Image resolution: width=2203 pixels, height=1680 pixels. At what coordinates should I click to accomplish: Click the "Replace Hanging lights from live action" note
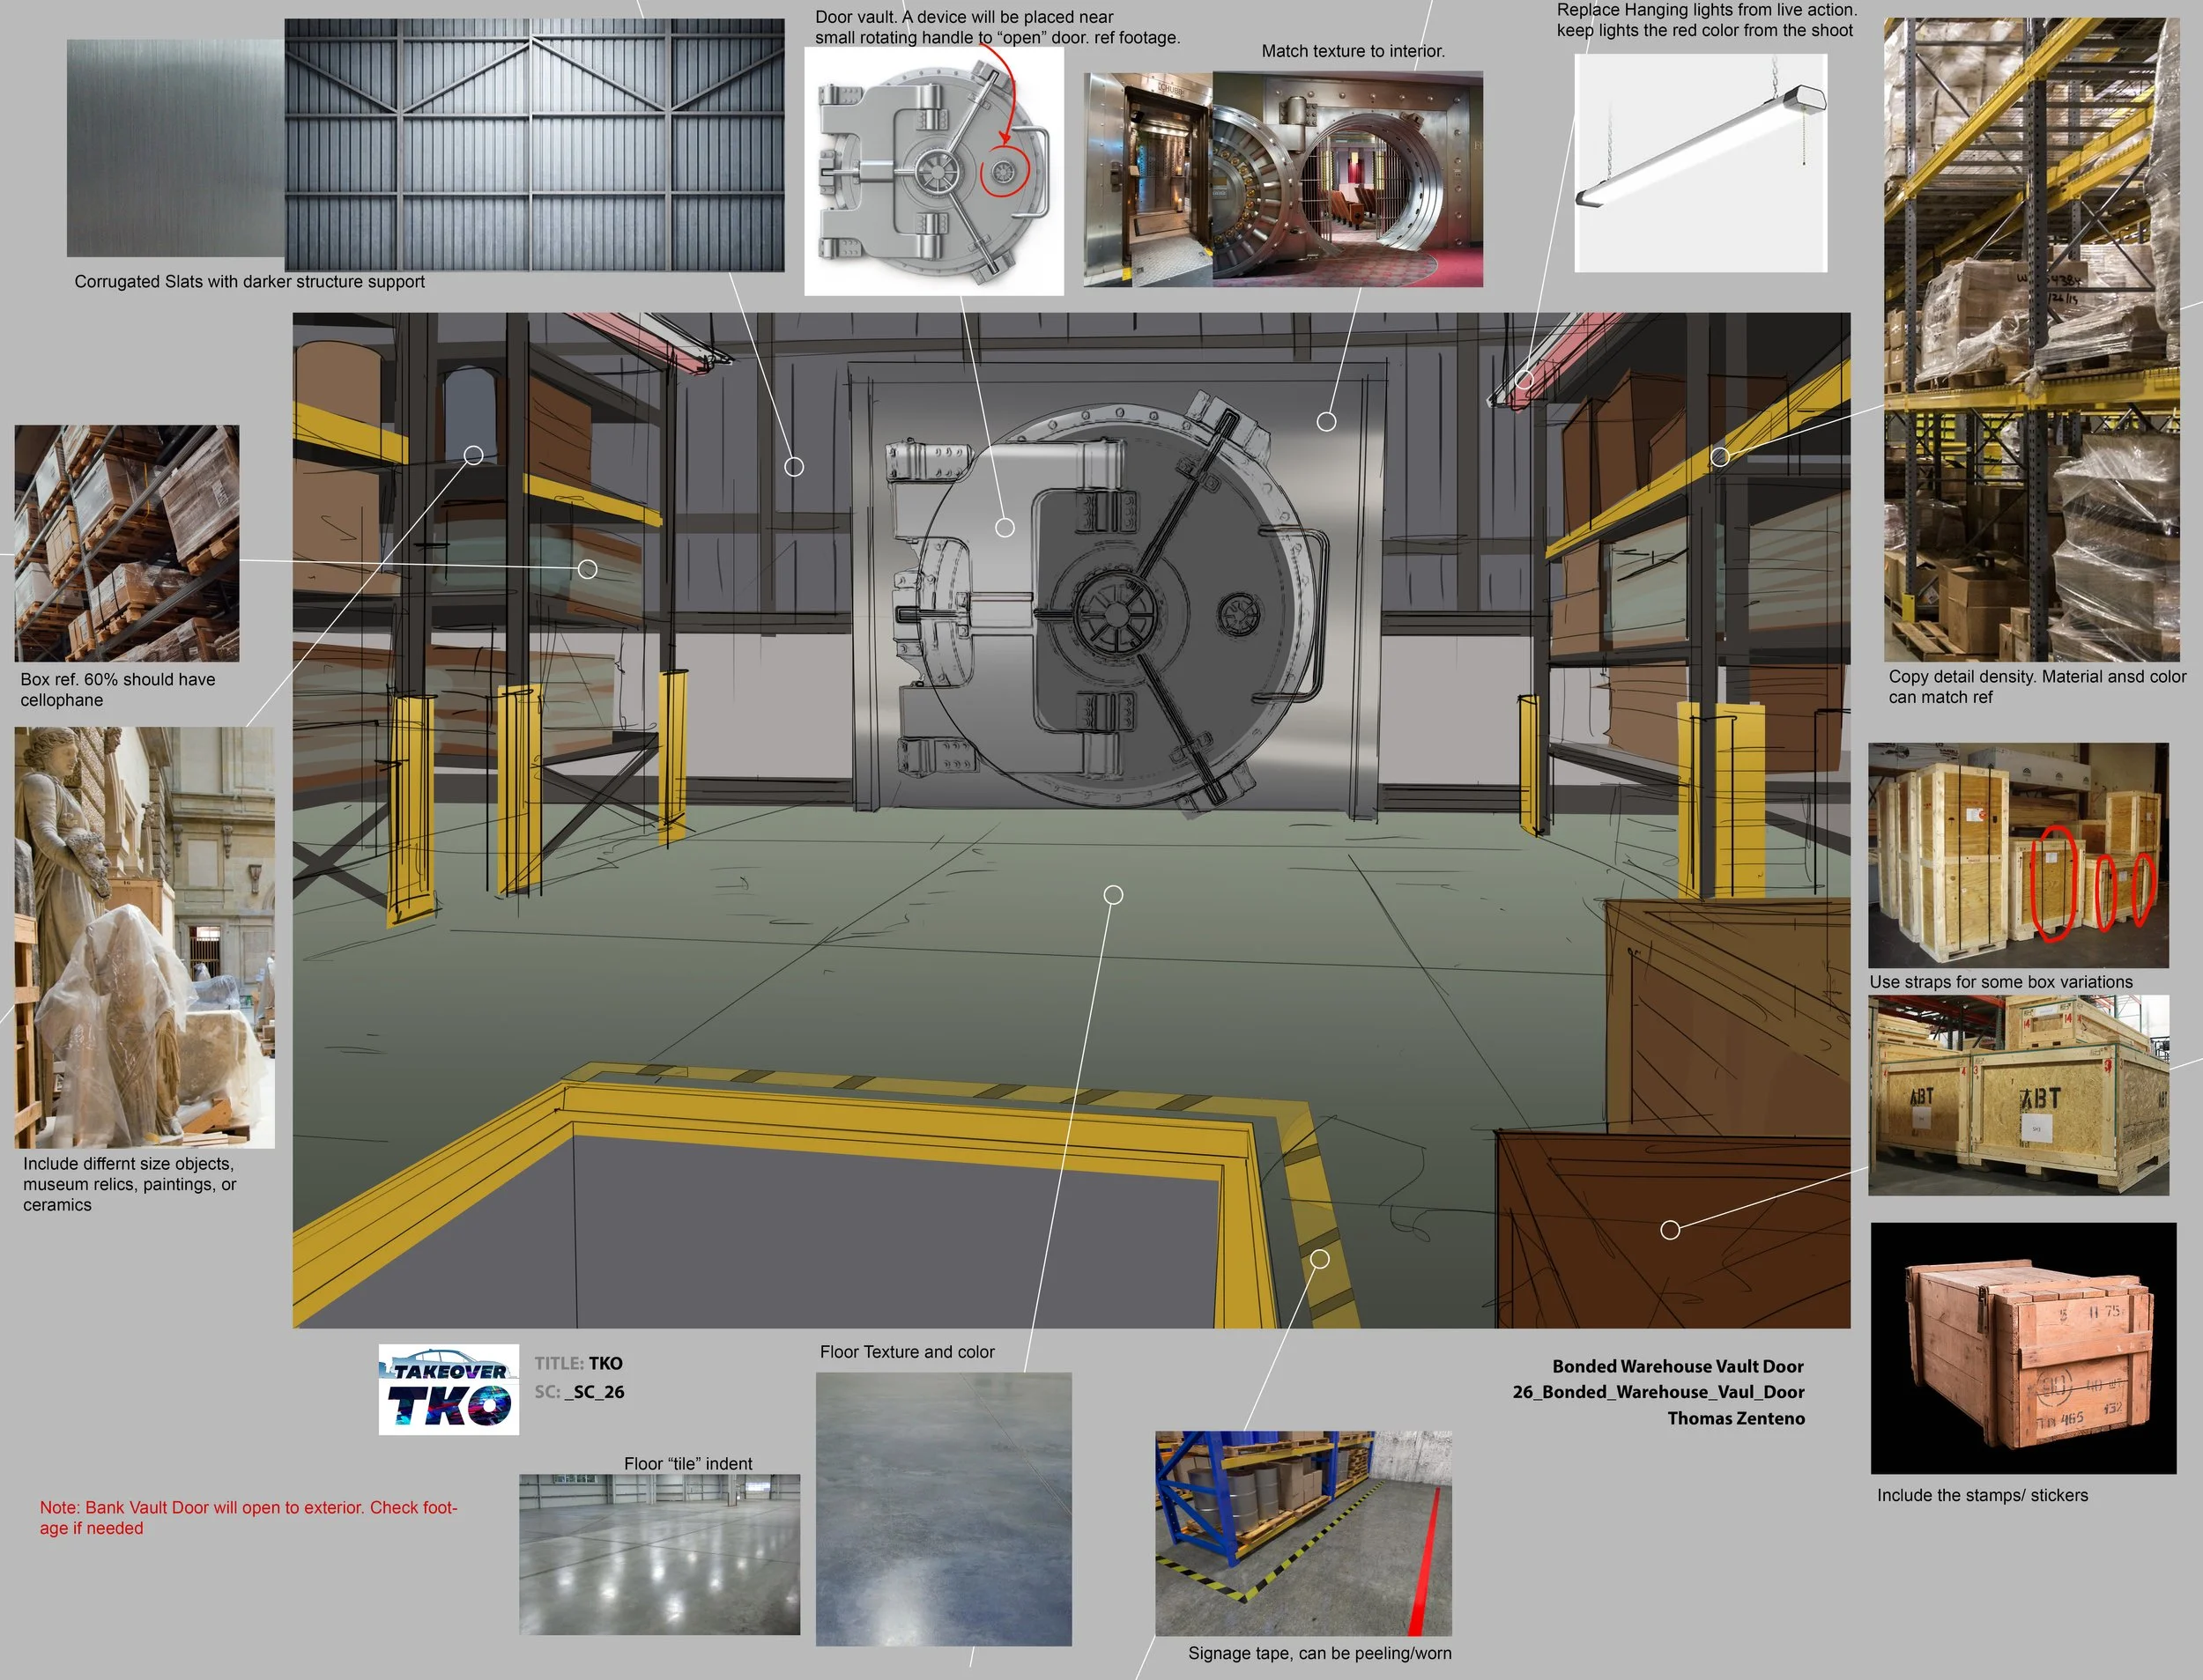tap(1706, 20)
